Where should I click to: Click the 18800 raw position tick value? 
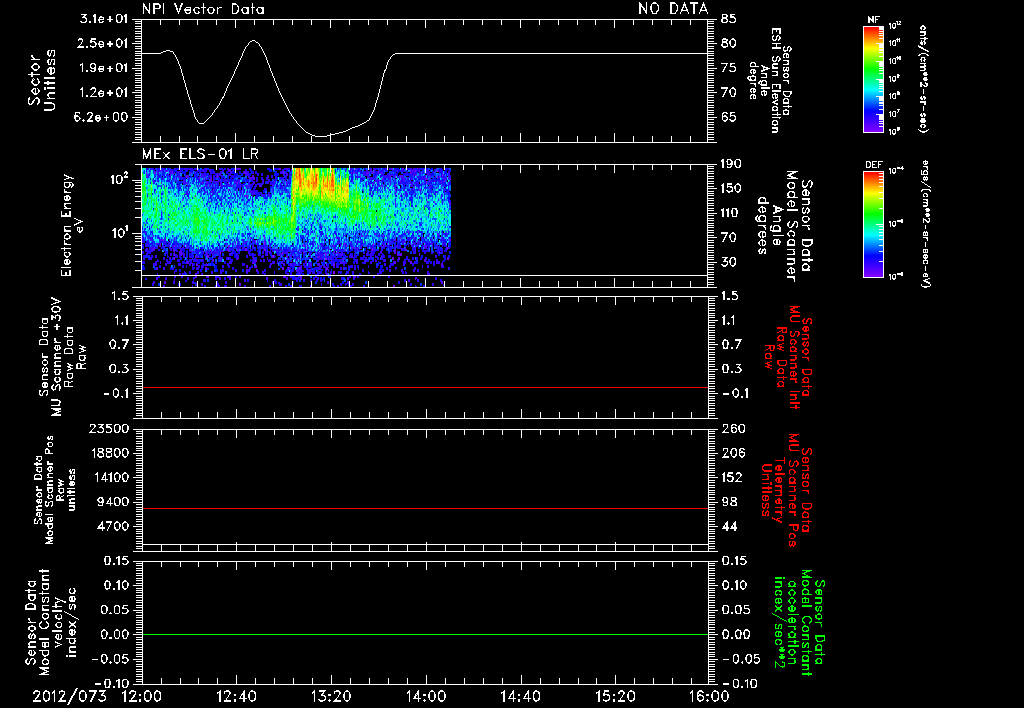click(110, 453)
